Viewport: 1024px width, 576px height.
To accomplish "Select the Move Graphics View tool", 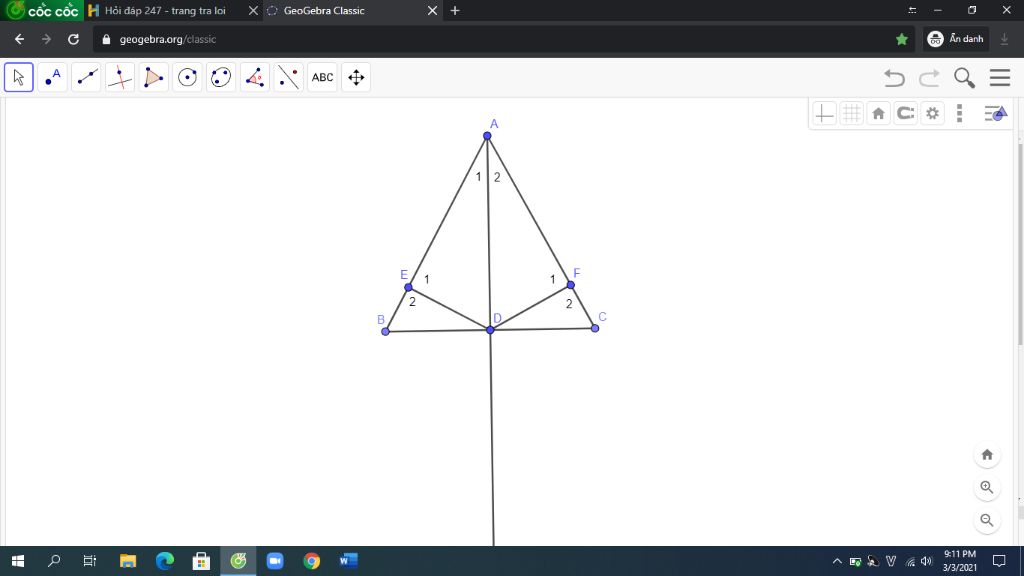I will 356,77.
